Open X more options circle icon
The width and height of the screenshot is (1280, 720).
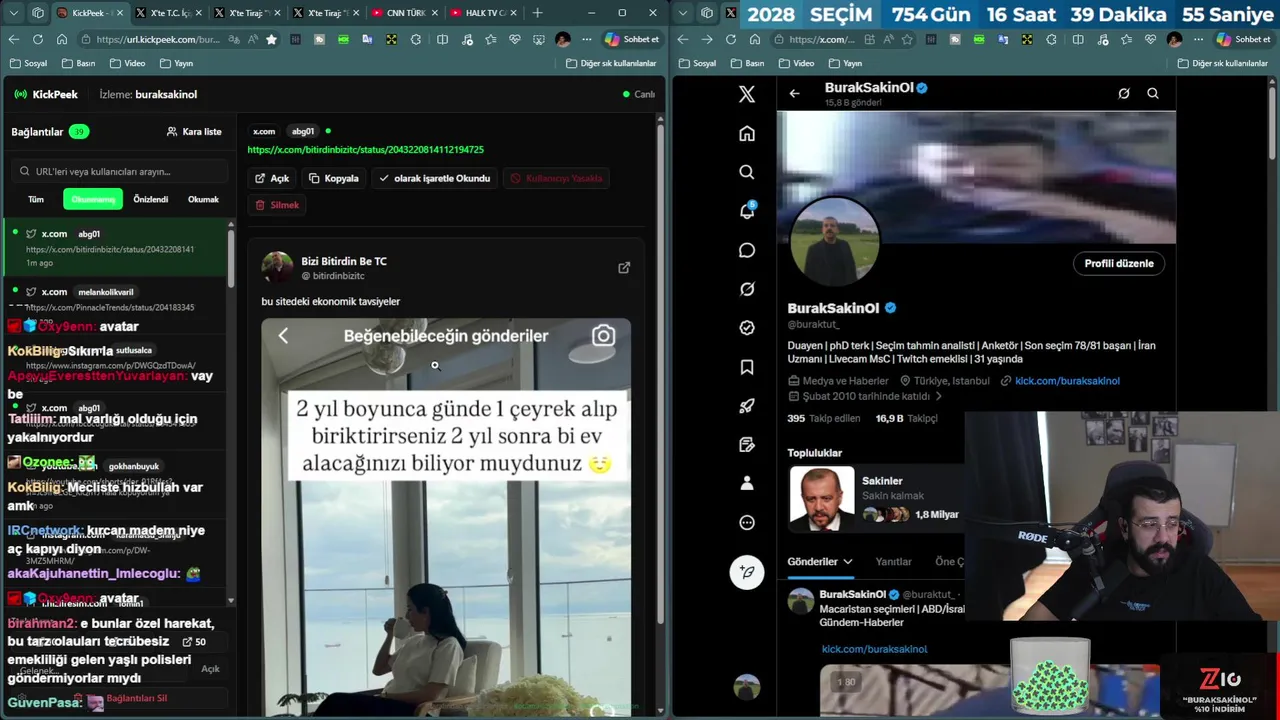click(747, 522)
